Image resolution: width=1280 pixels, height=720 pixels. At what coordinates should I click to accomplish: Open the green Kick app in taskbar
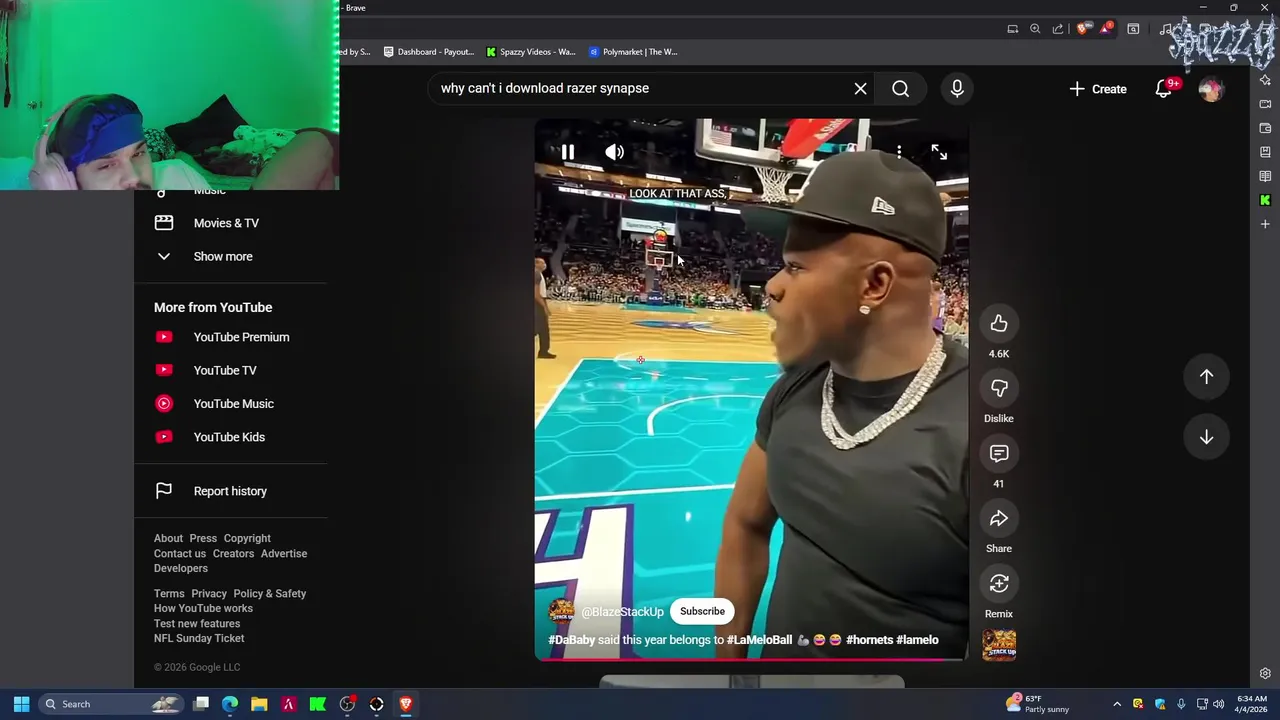pos(318,704)
